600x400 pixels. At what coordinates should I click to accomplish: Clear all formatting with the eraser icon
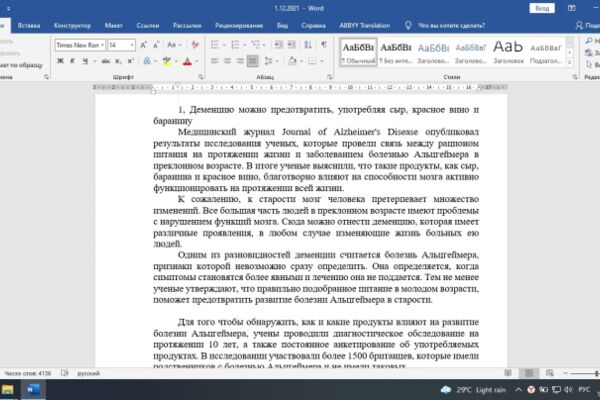[x=195, y=45]
